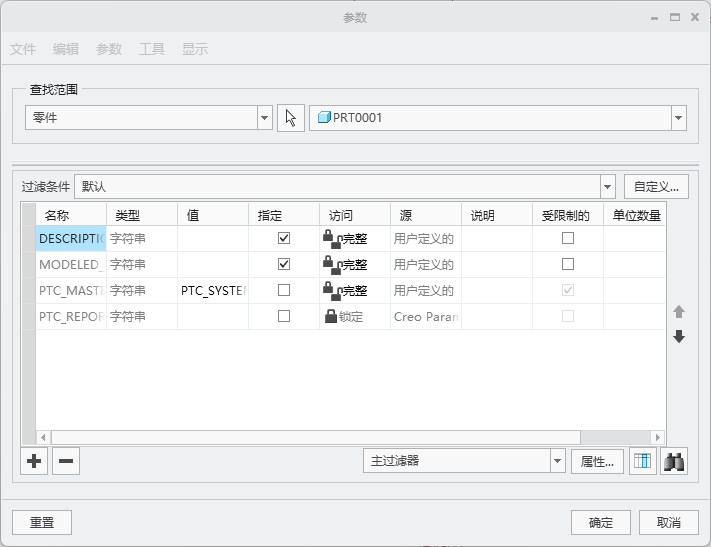Click the 值 column header
Viewport: 711px width, 547px height.
[213, 215]
